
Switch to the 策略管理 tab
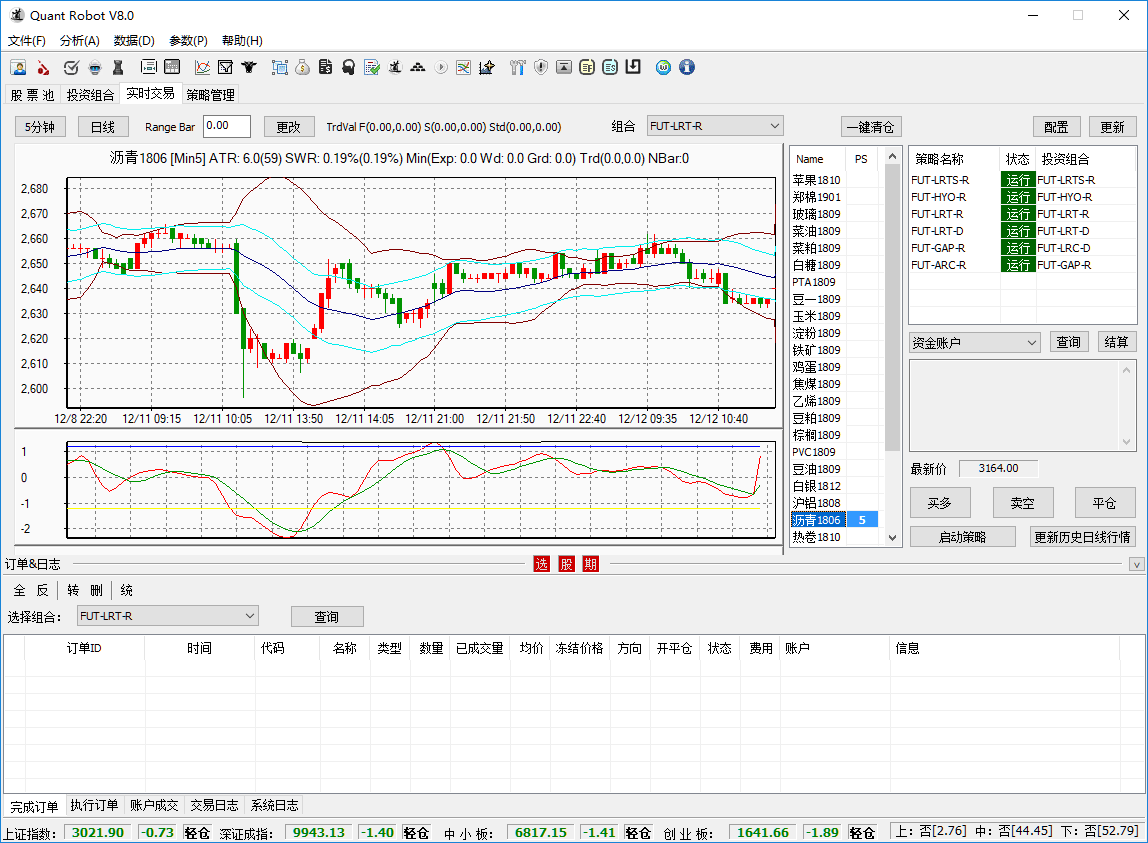coord(210,94)
